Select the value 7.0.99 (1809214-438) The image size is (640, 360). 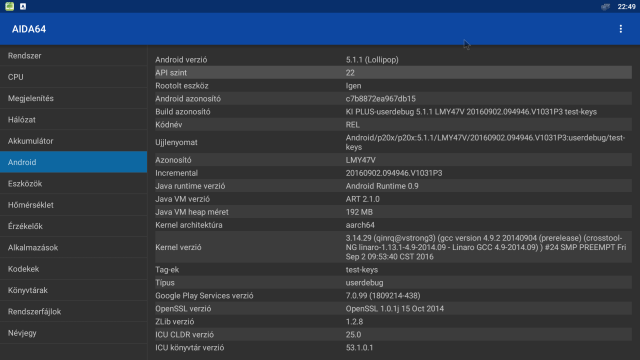[x=383, y=296]
